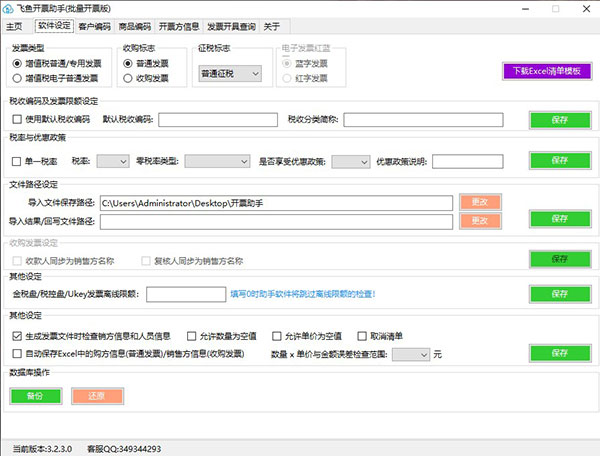Enable the 使用默认税收编码 checkbox

point(16,120)
